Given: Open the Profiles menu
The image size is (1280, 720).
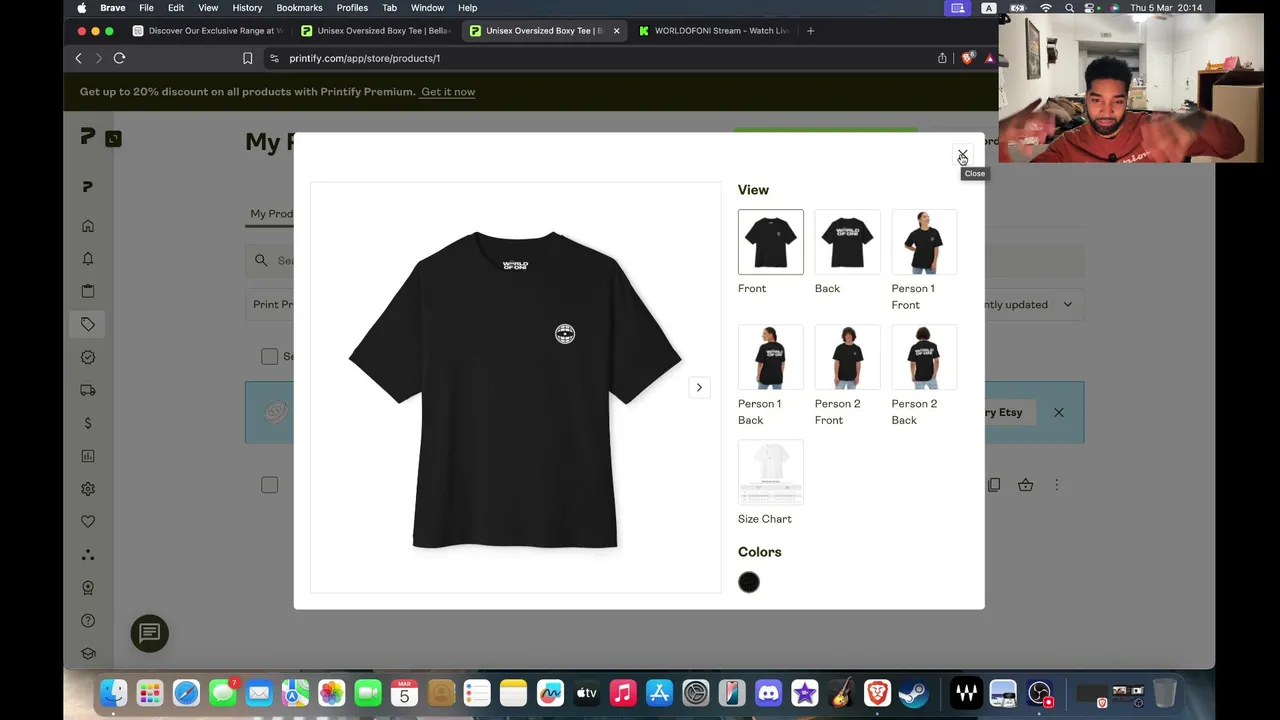Looking at the screenshot, I should pyautogui.click(x=352, y=8).
